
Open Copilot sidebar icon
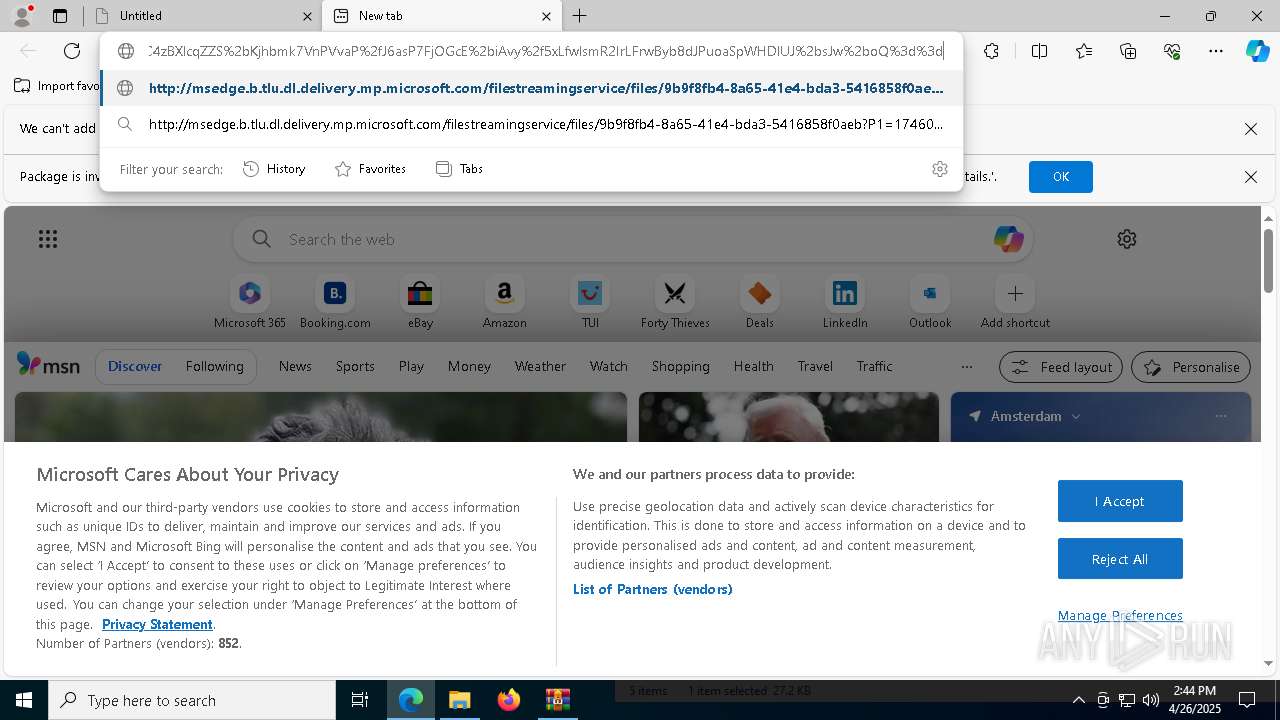pos(1257,51)
